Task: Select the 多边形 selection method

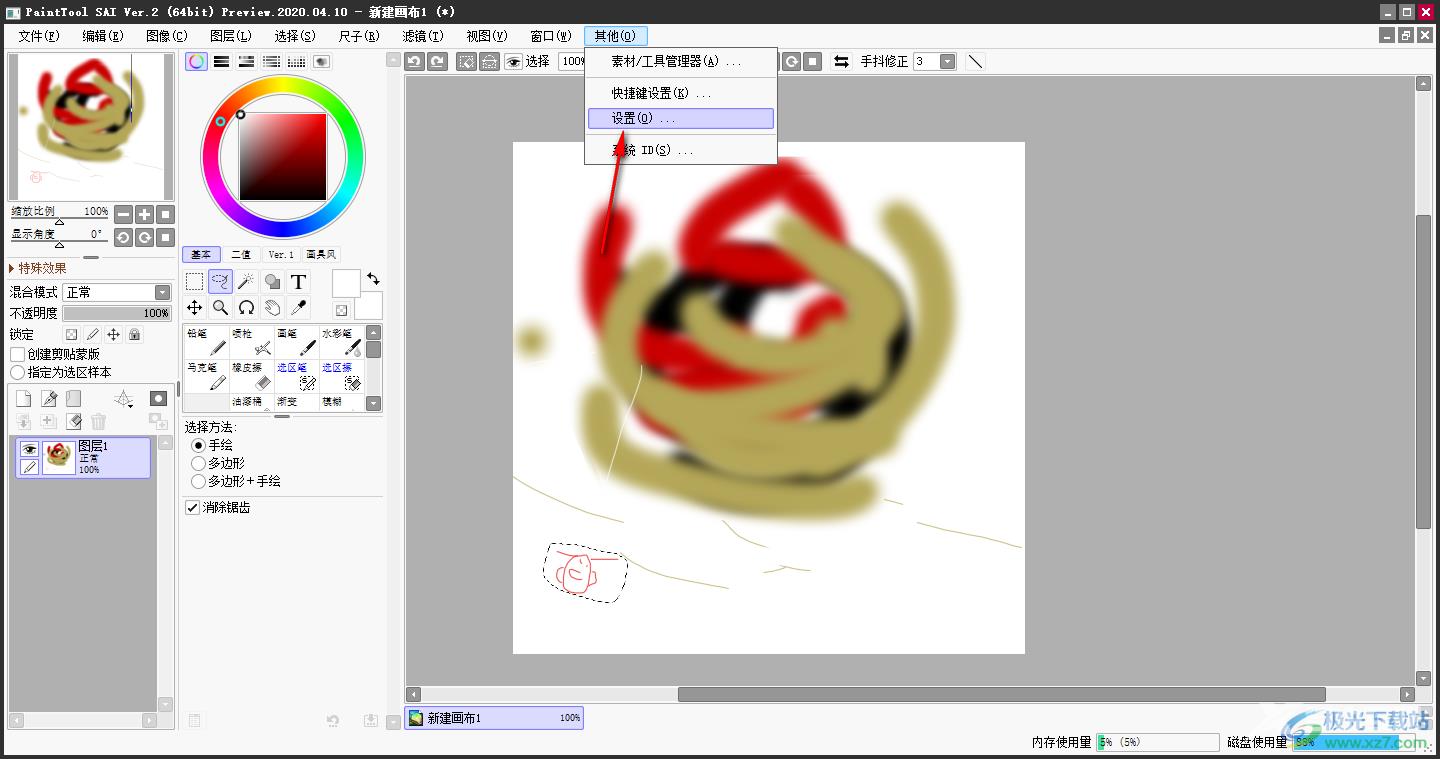Action: click(x=198, y=463)
